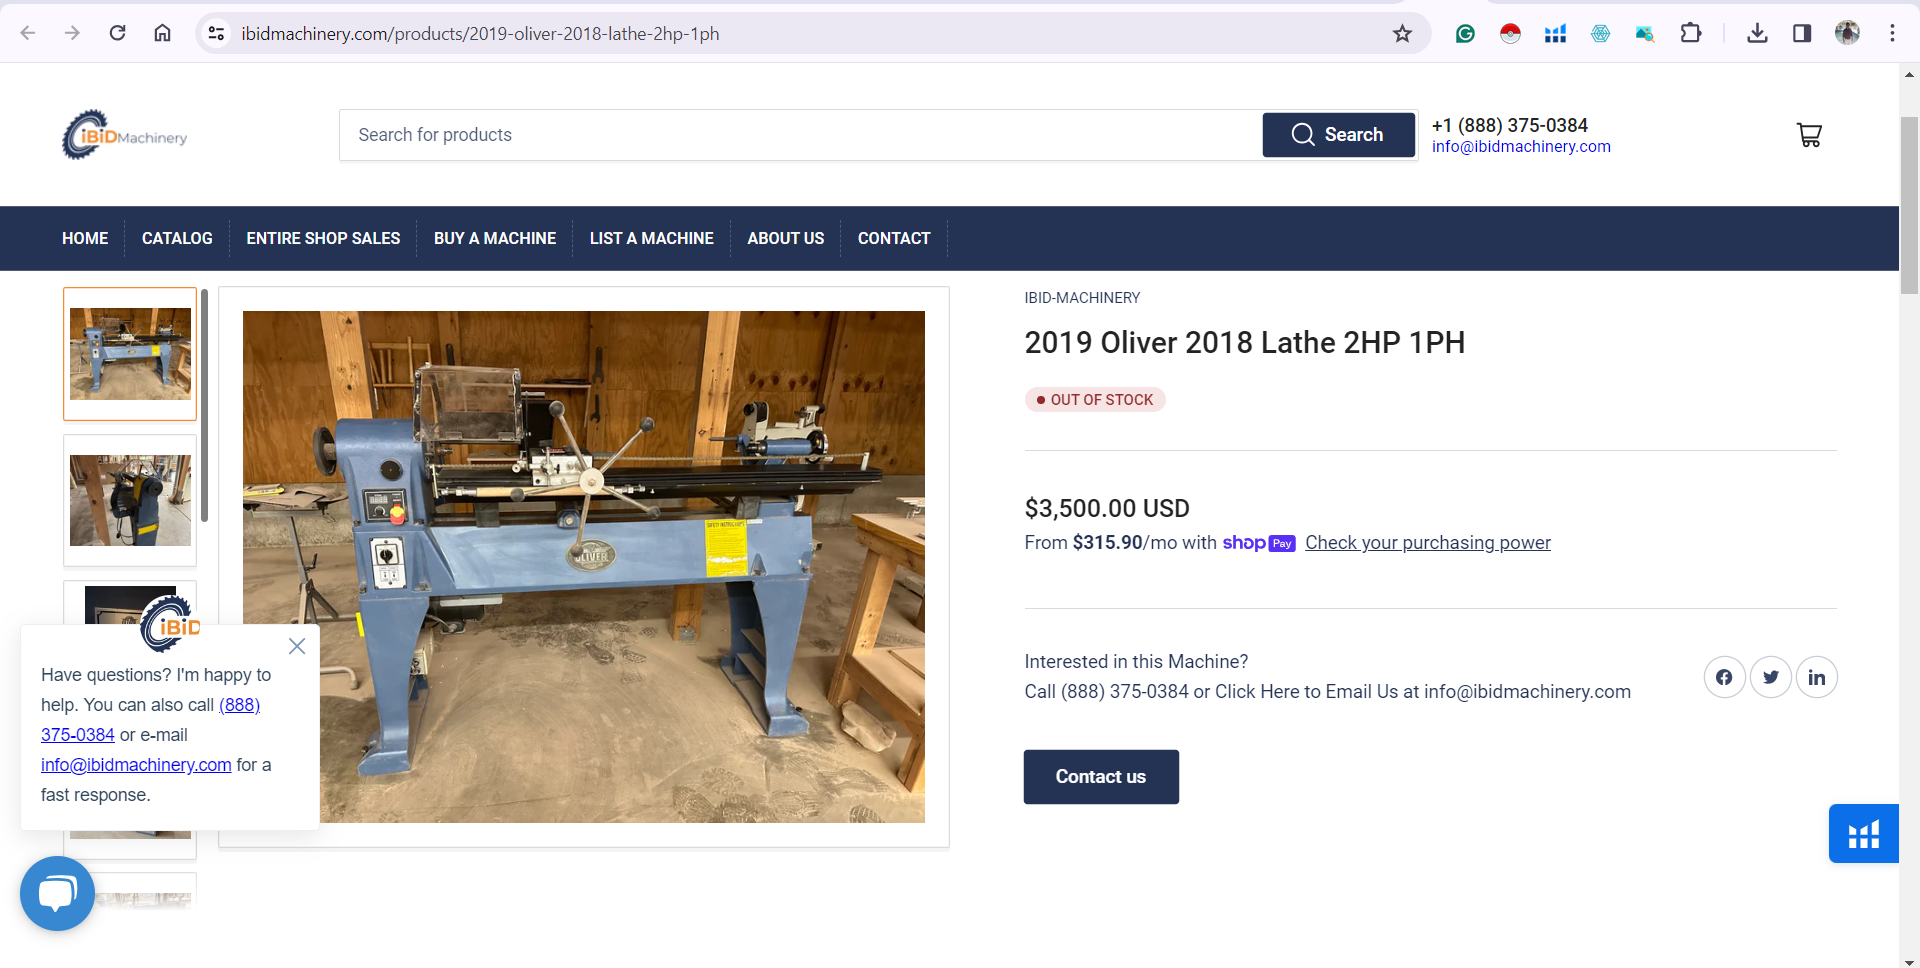This screenshot has height=968, width=1920.
Task: Open the teal atom-shaped extension
Action: (x=1600, y=34)
